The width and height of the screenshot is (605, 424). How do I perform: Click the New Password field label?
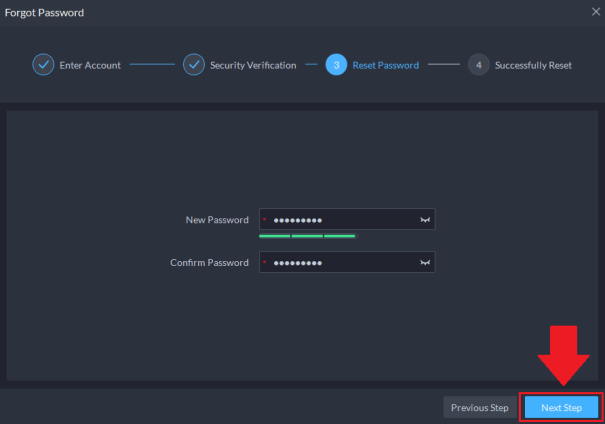(217, 220)
